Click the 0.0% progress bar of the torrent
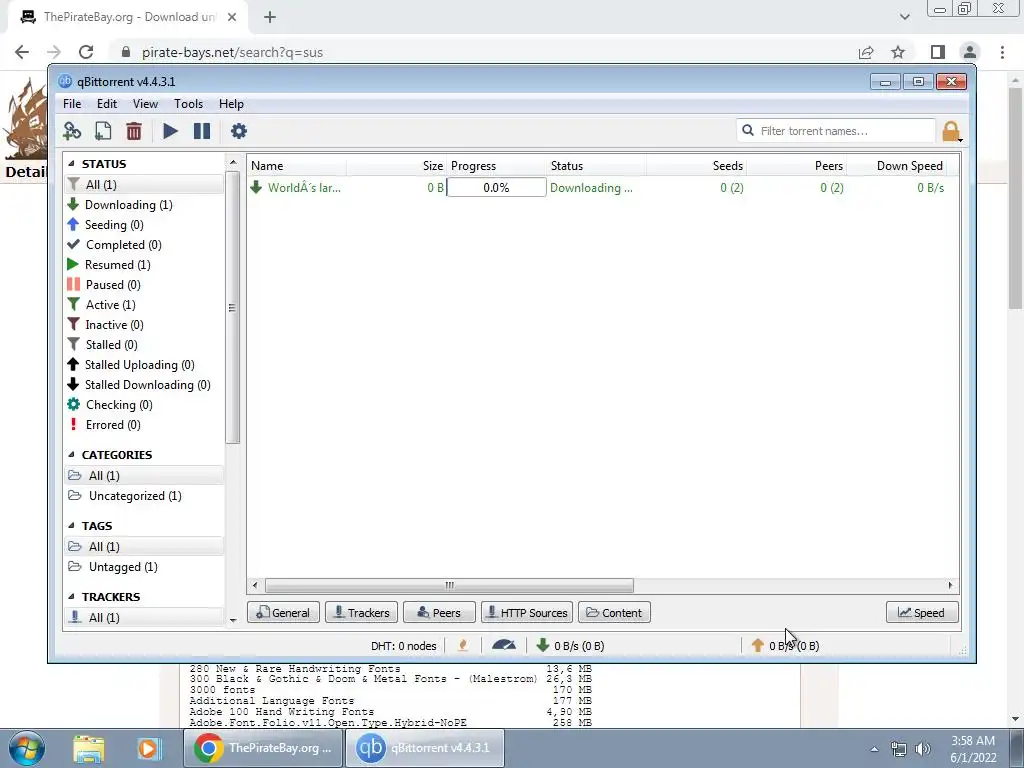 pos(496,187)
